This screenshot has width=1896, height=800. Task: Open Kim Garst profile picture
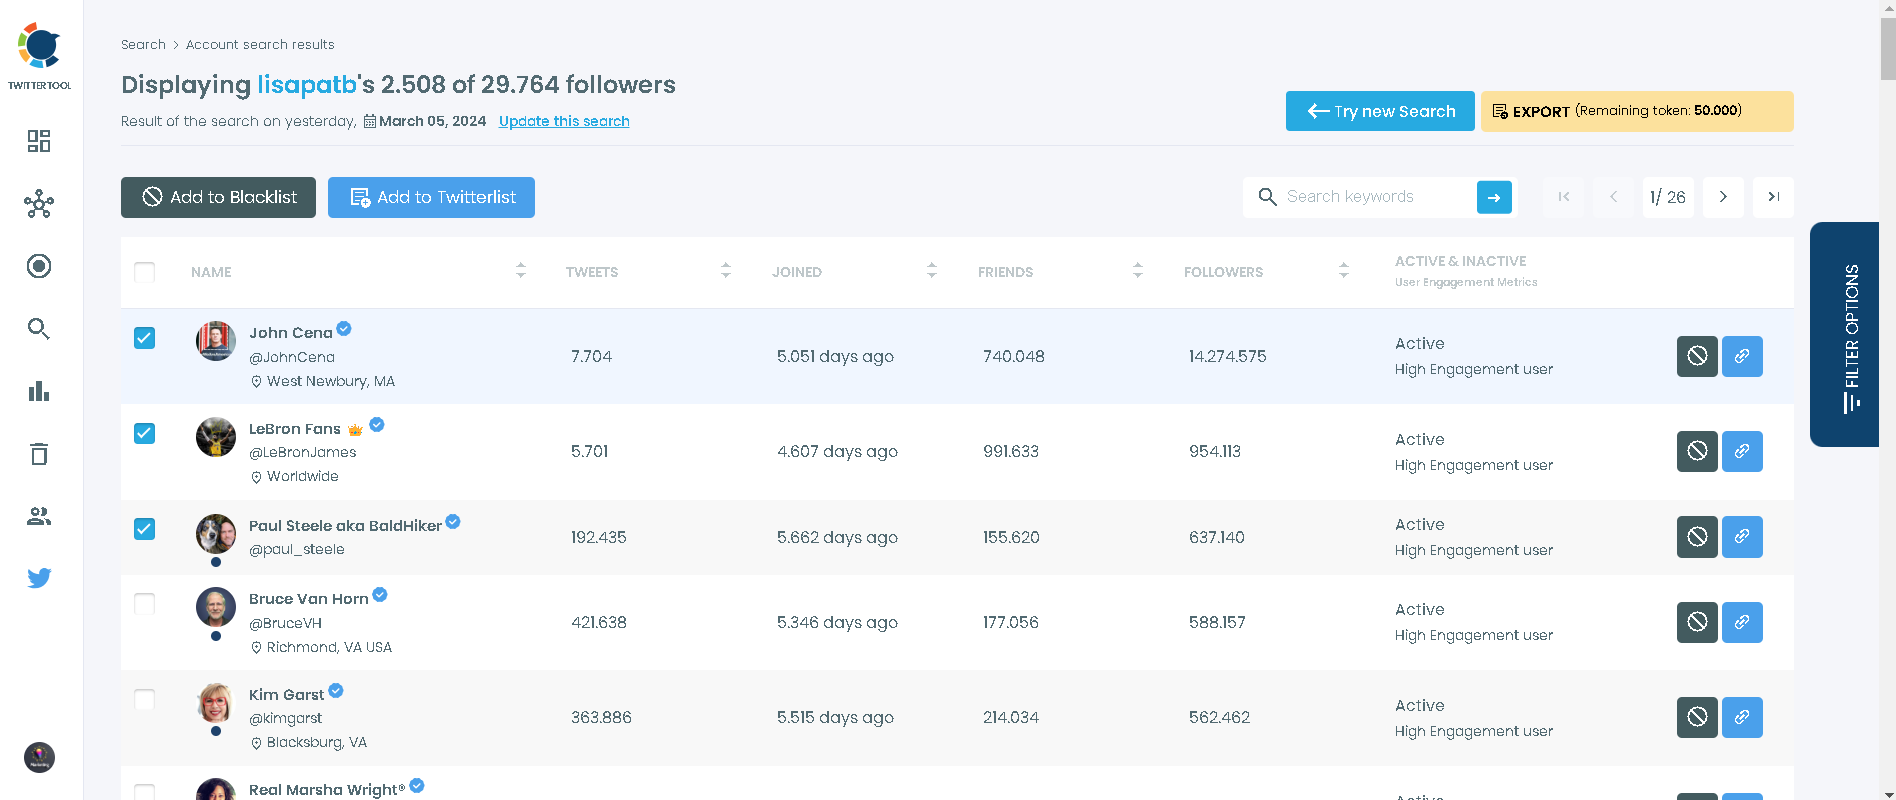[x=216, y=703]
